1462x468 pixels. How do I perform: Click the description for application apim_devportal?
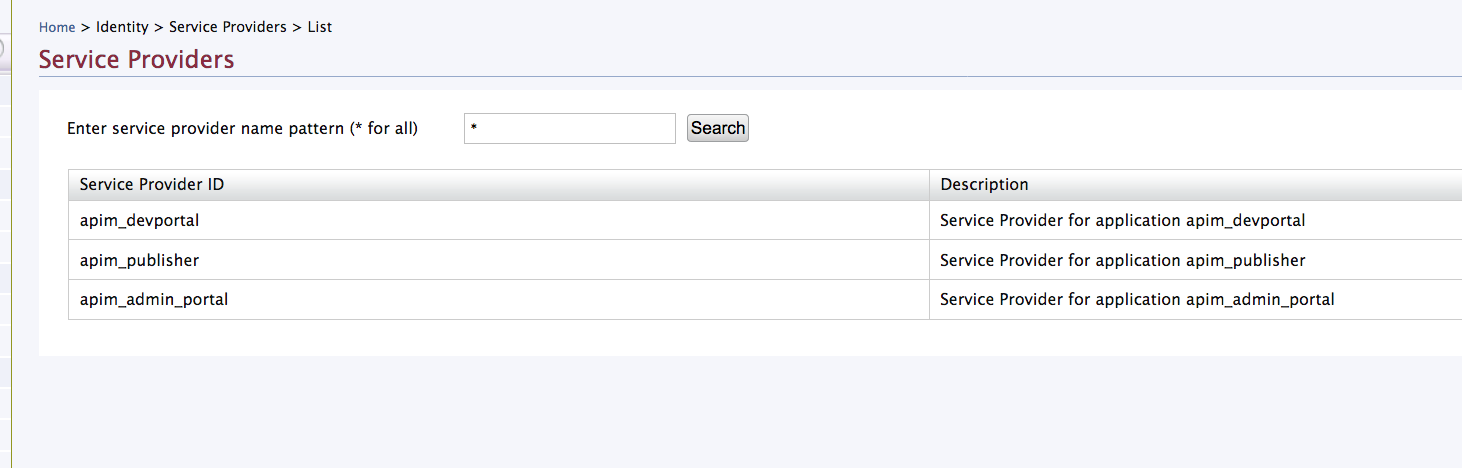(x=1123, y=220)
